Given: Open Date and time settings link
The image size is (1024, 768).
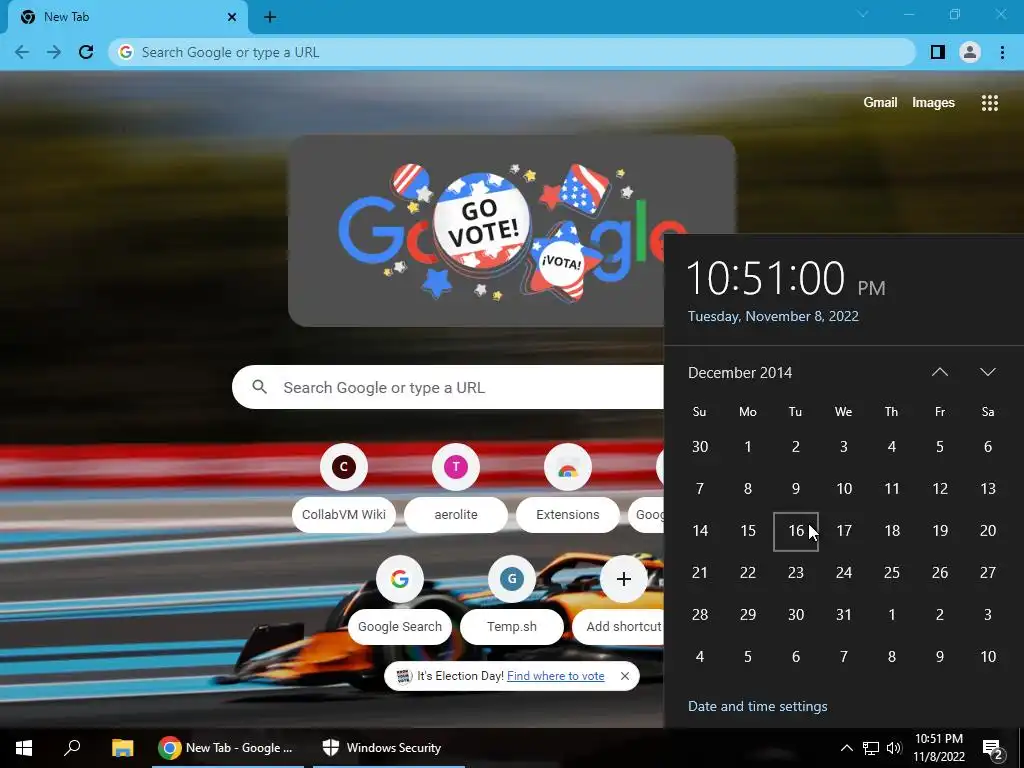Looking at the screenshot, I should tap(758, 706).
